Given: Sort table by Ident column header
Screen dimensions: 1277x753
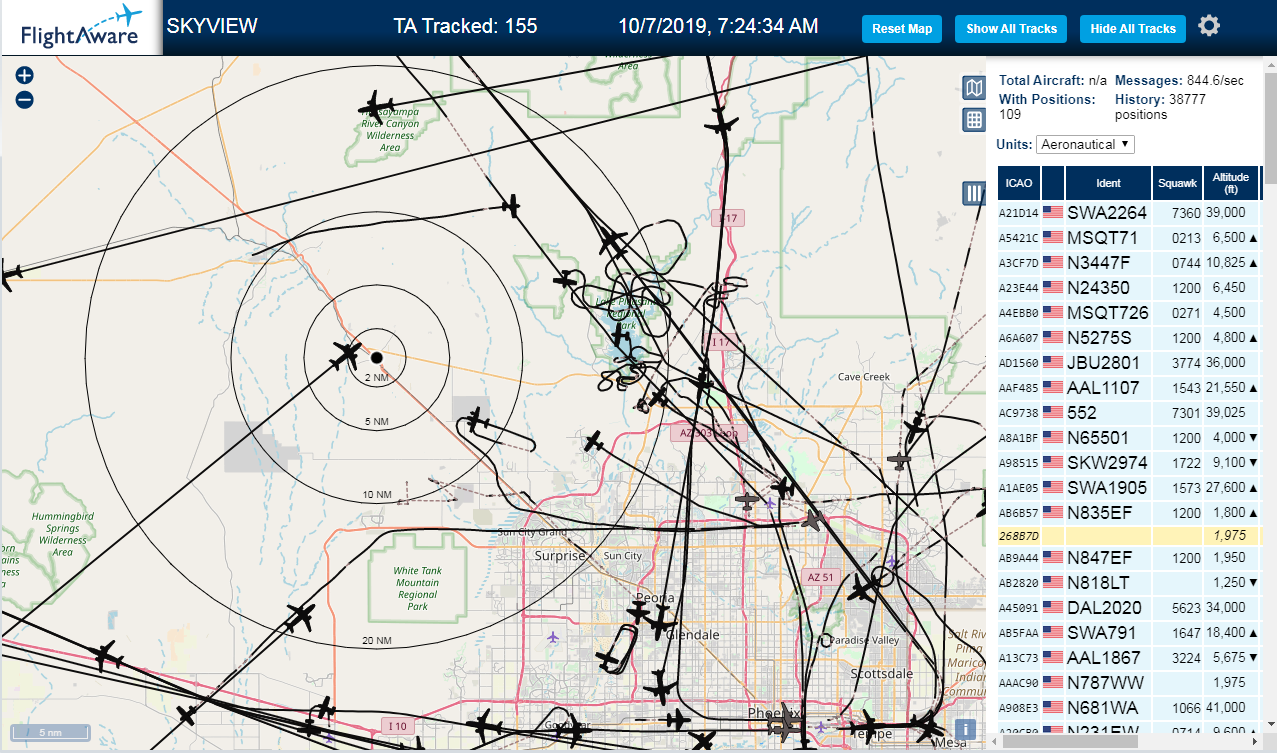Looking at the screenshot, I should (x=1109, y=183).
